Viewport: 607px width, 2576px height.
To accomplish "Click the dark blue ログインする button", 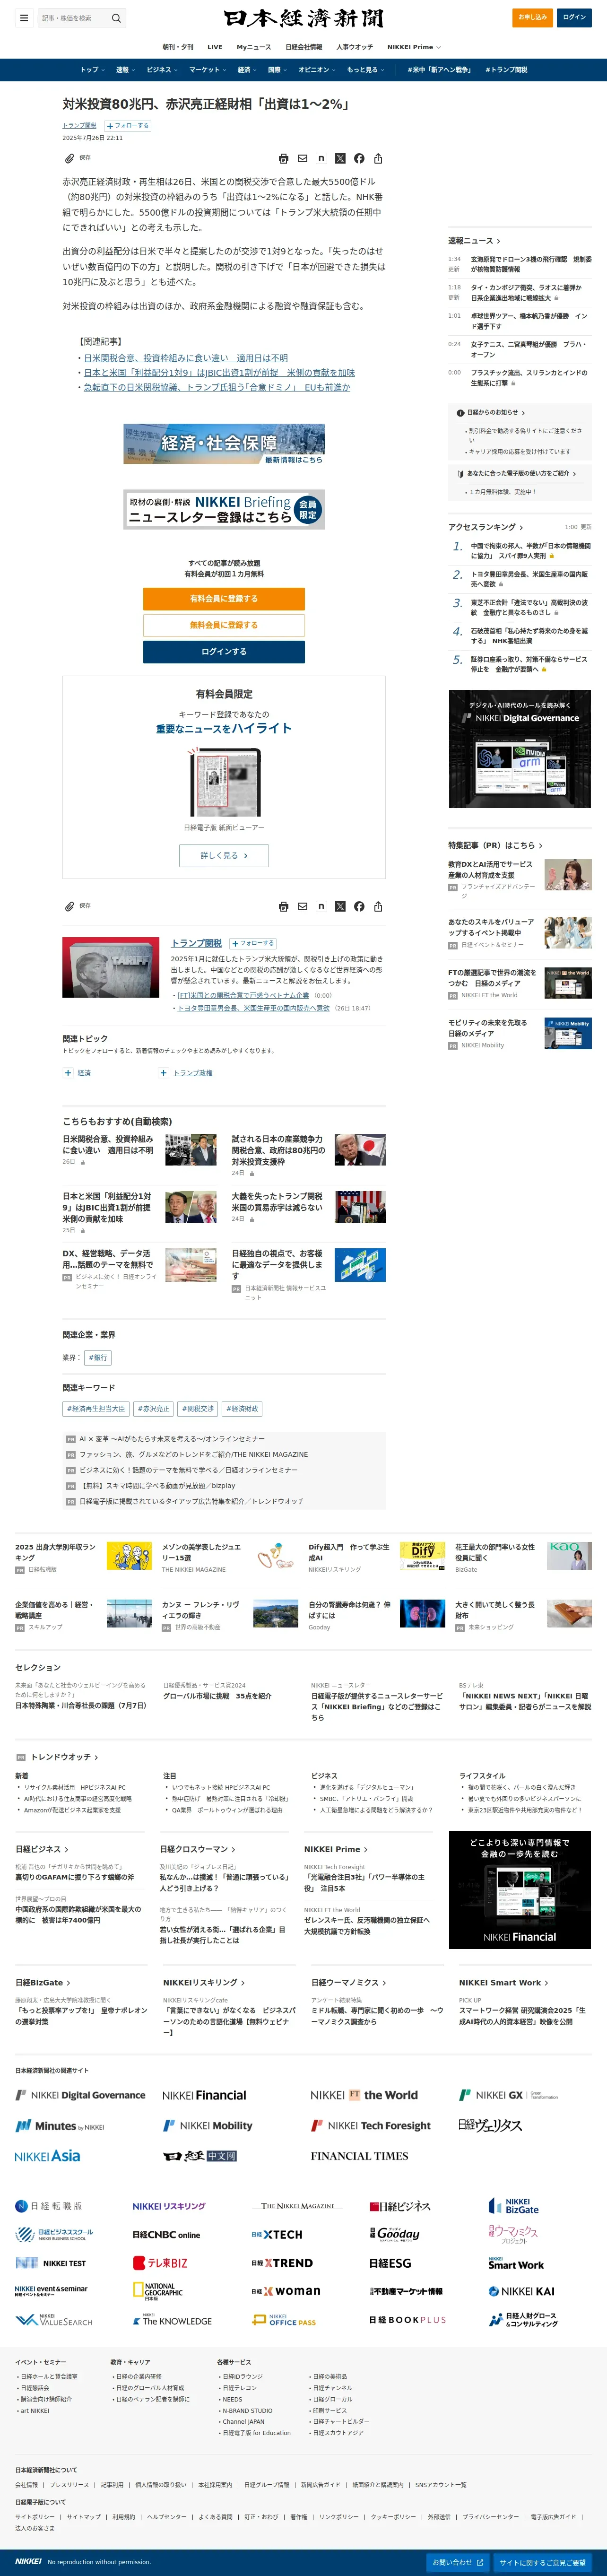I will pyautogui.click(x=224, y=651).
